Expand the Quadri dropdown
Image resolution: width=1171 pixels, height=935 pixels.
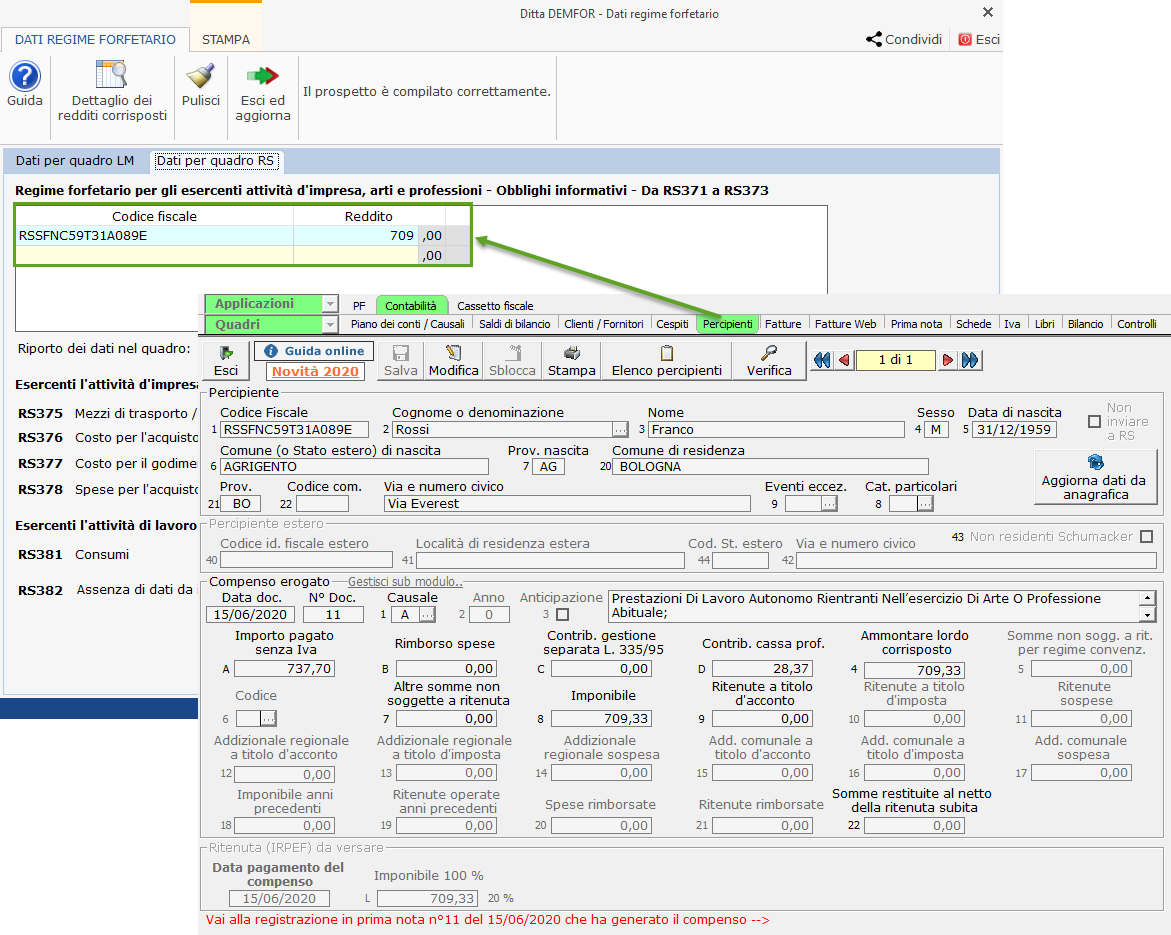pyautogui.click(x=330, y=324)
